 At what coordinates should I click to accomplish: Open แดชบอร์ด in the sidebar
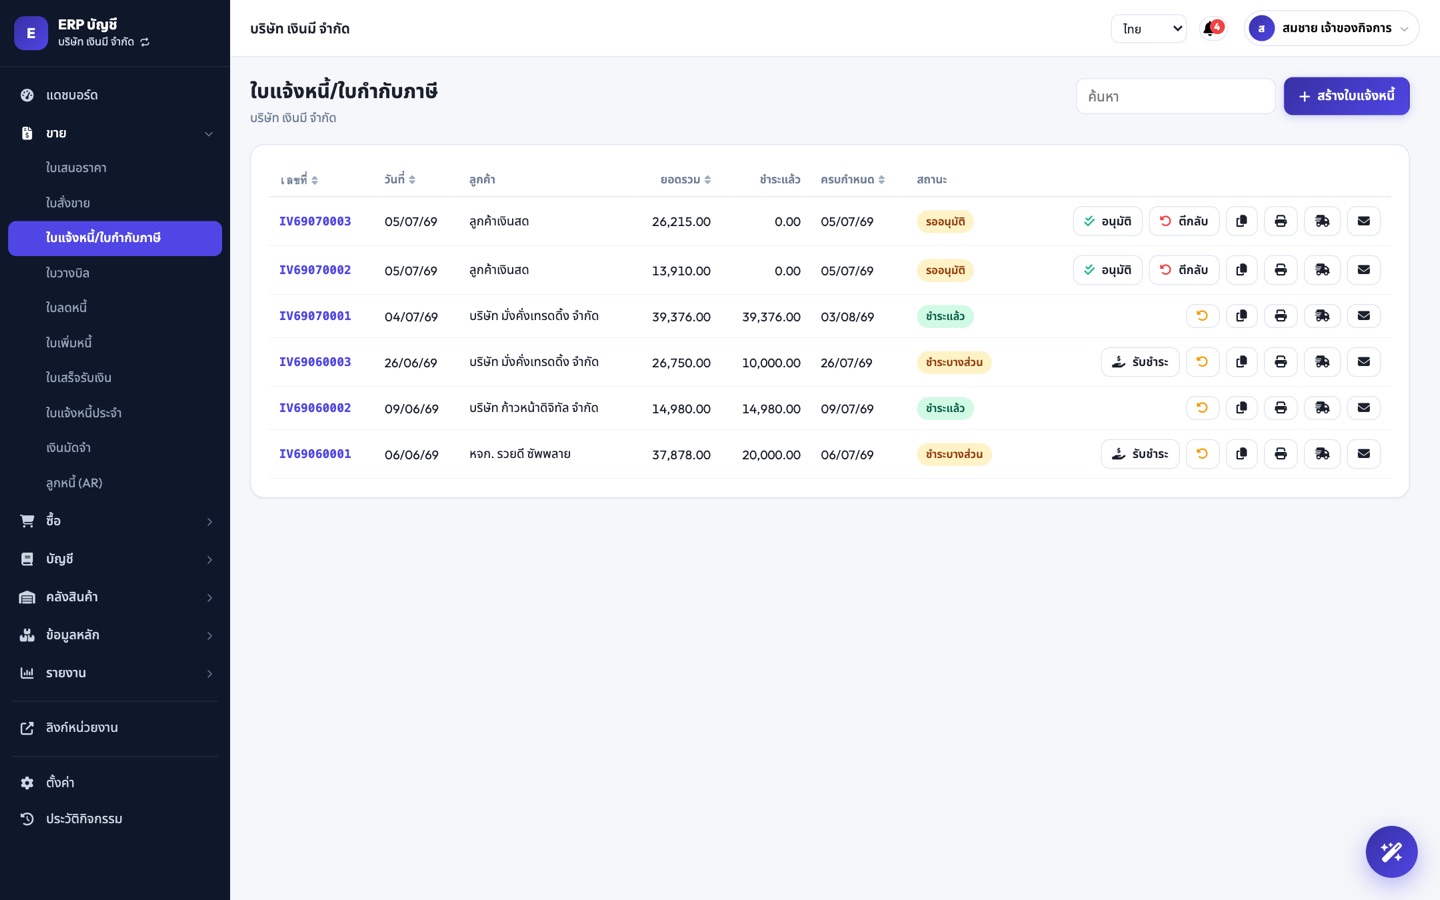tap(115, 95)
